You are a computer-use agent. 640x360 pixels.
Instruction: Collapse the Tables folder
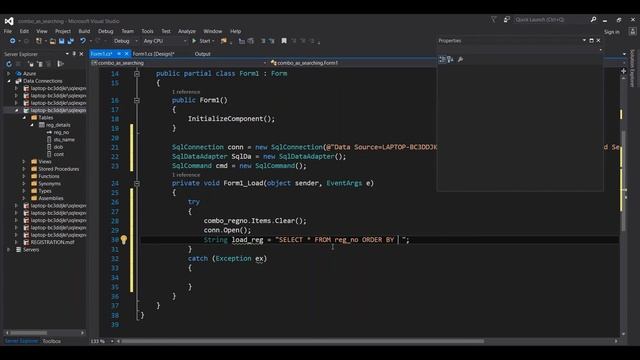tap(24, 118)
